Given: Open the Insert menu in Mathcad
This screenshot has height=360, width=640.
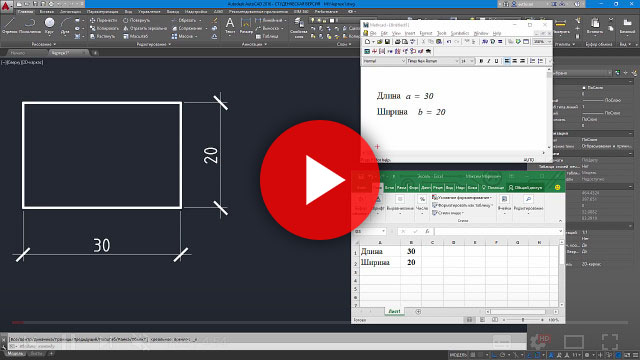Looking at the screenshot, I should click(x=410, y=33).
